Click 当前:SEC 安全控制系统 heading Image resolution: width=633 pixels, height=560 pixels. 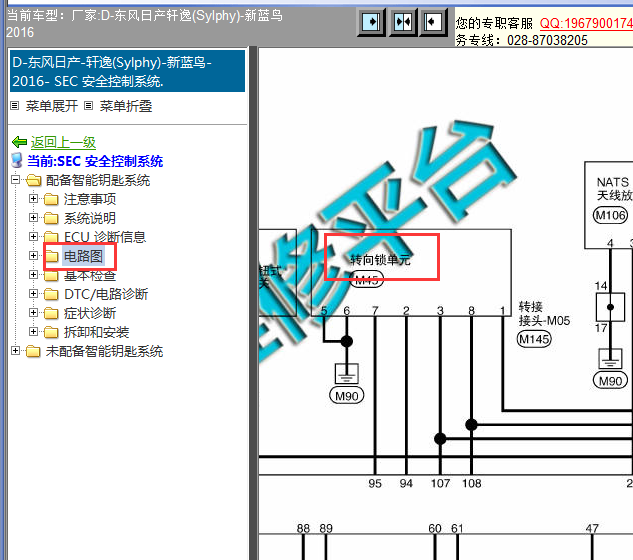(x=95, y=161)
